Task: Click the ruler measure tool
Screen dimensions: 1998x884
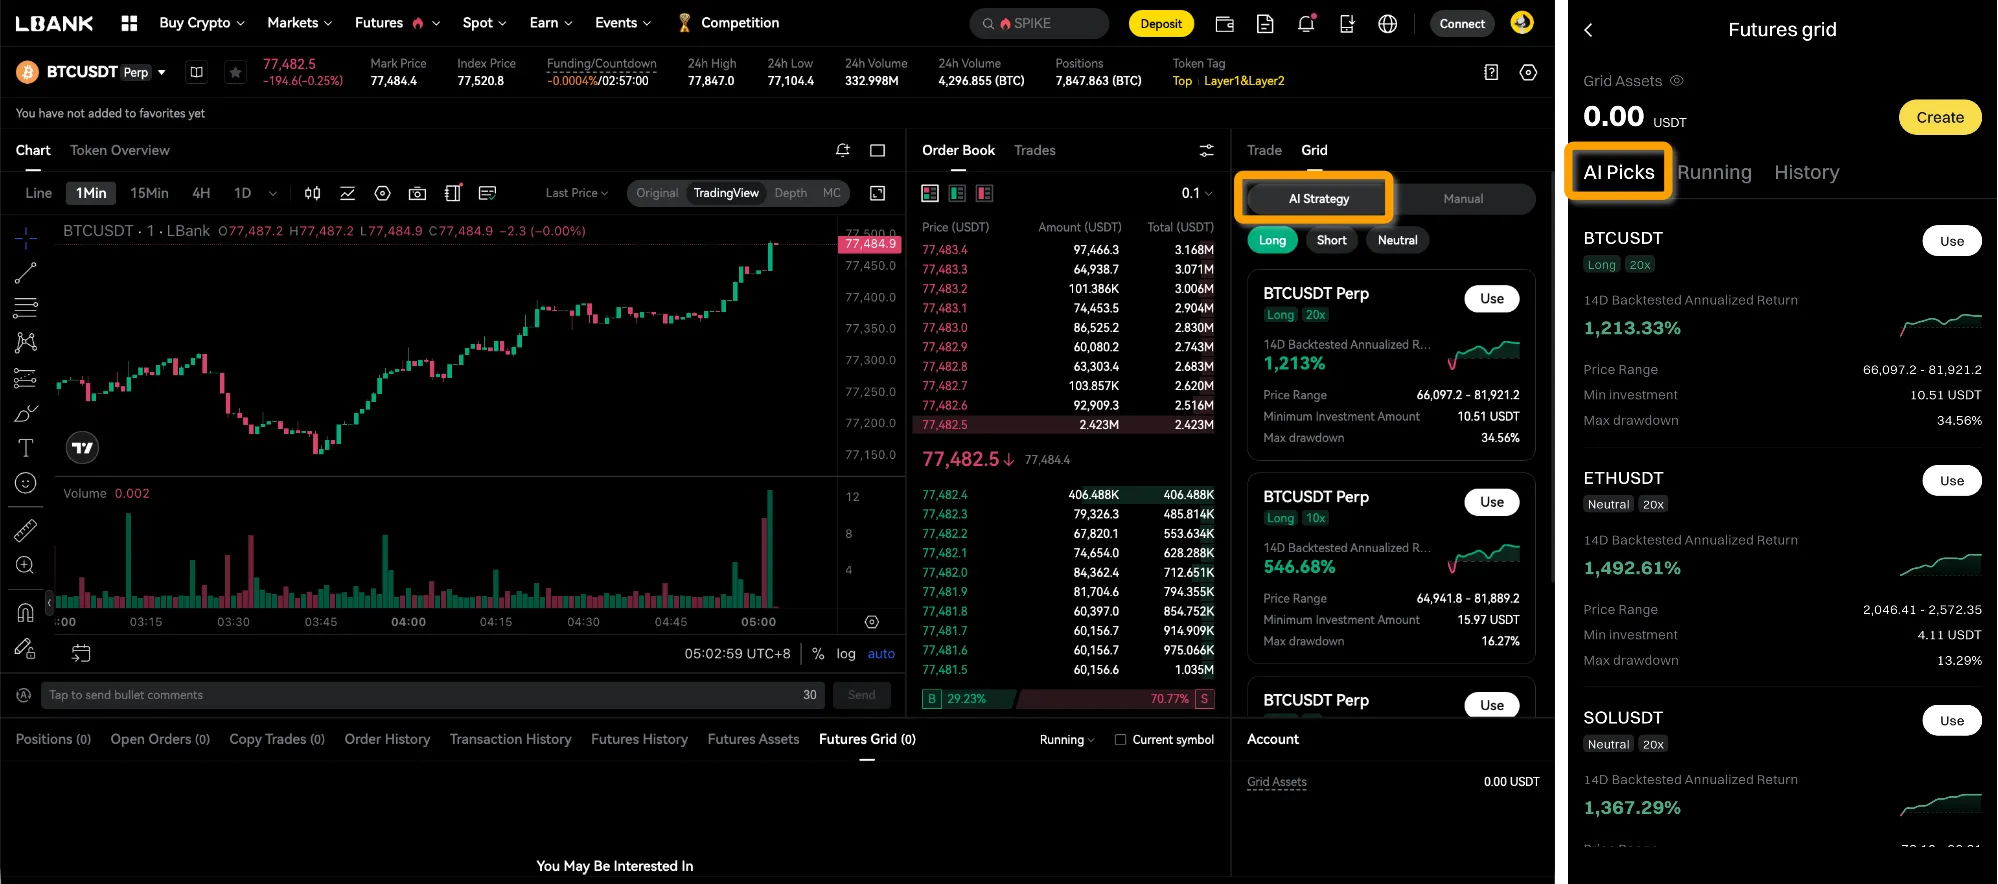Action: 26,530
